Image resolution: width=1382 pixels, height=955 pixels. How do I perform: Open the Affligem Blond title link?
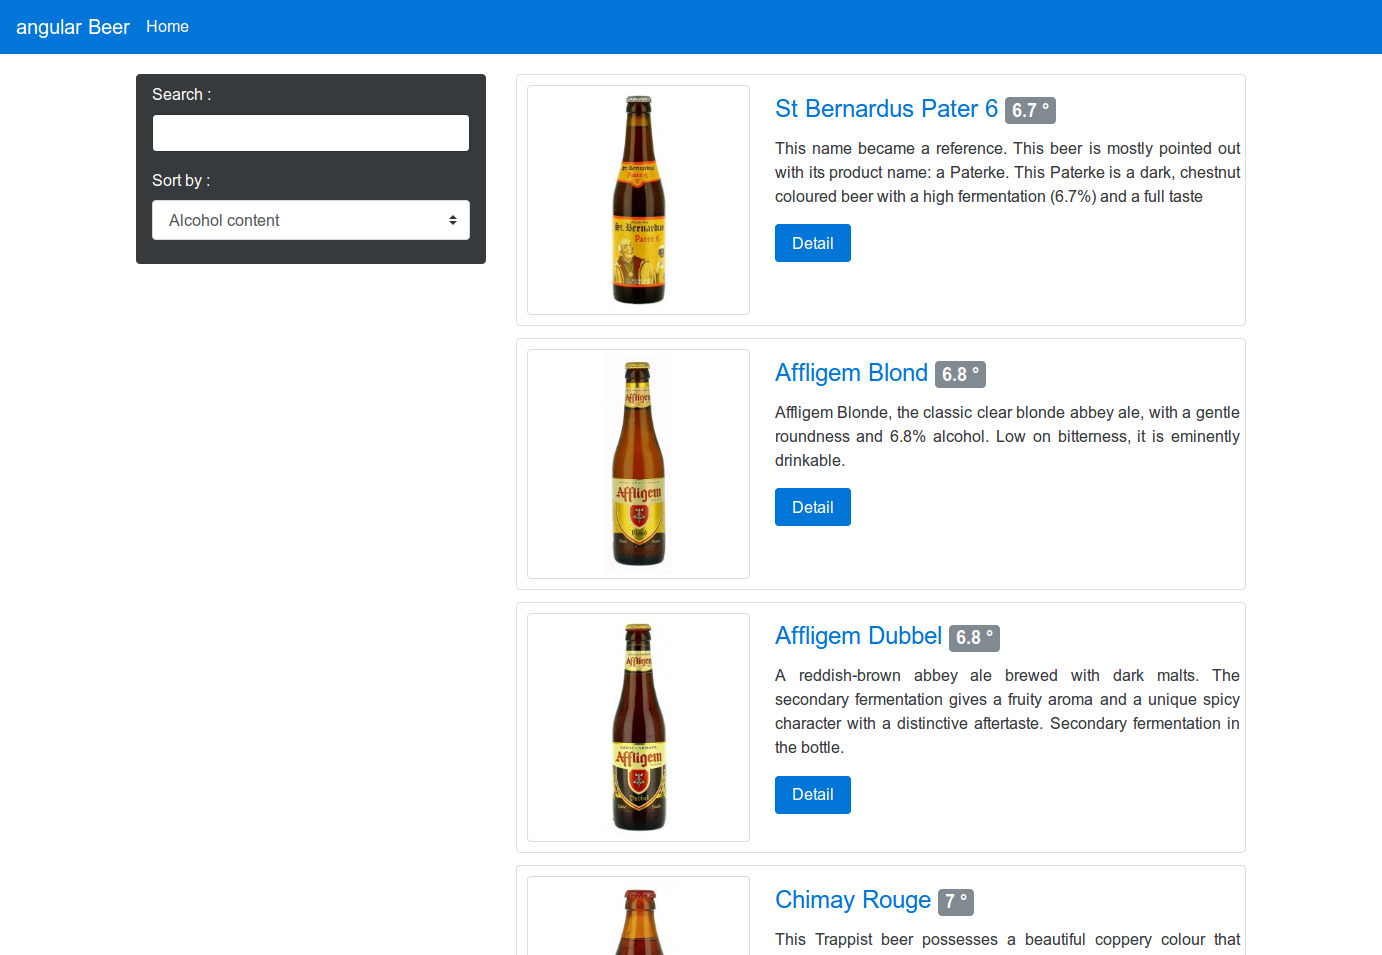pos(851,373)
